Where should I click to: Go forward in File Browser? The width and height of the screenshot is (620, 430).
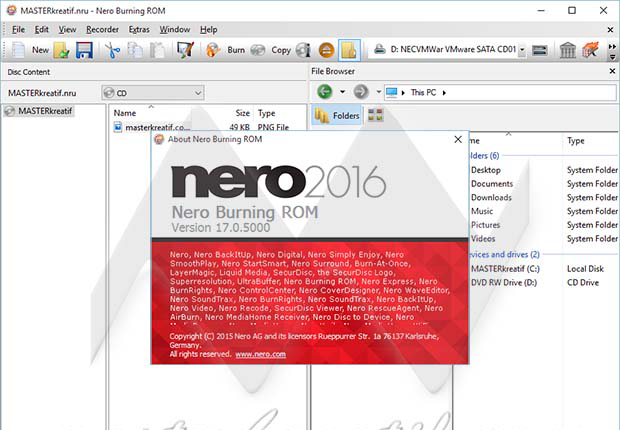click(361, 92)
